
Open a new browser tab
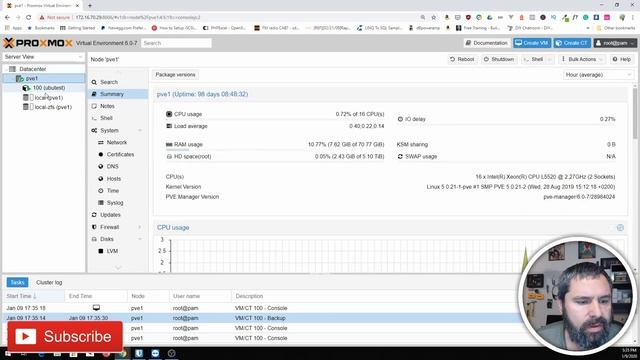pos(90,6)
